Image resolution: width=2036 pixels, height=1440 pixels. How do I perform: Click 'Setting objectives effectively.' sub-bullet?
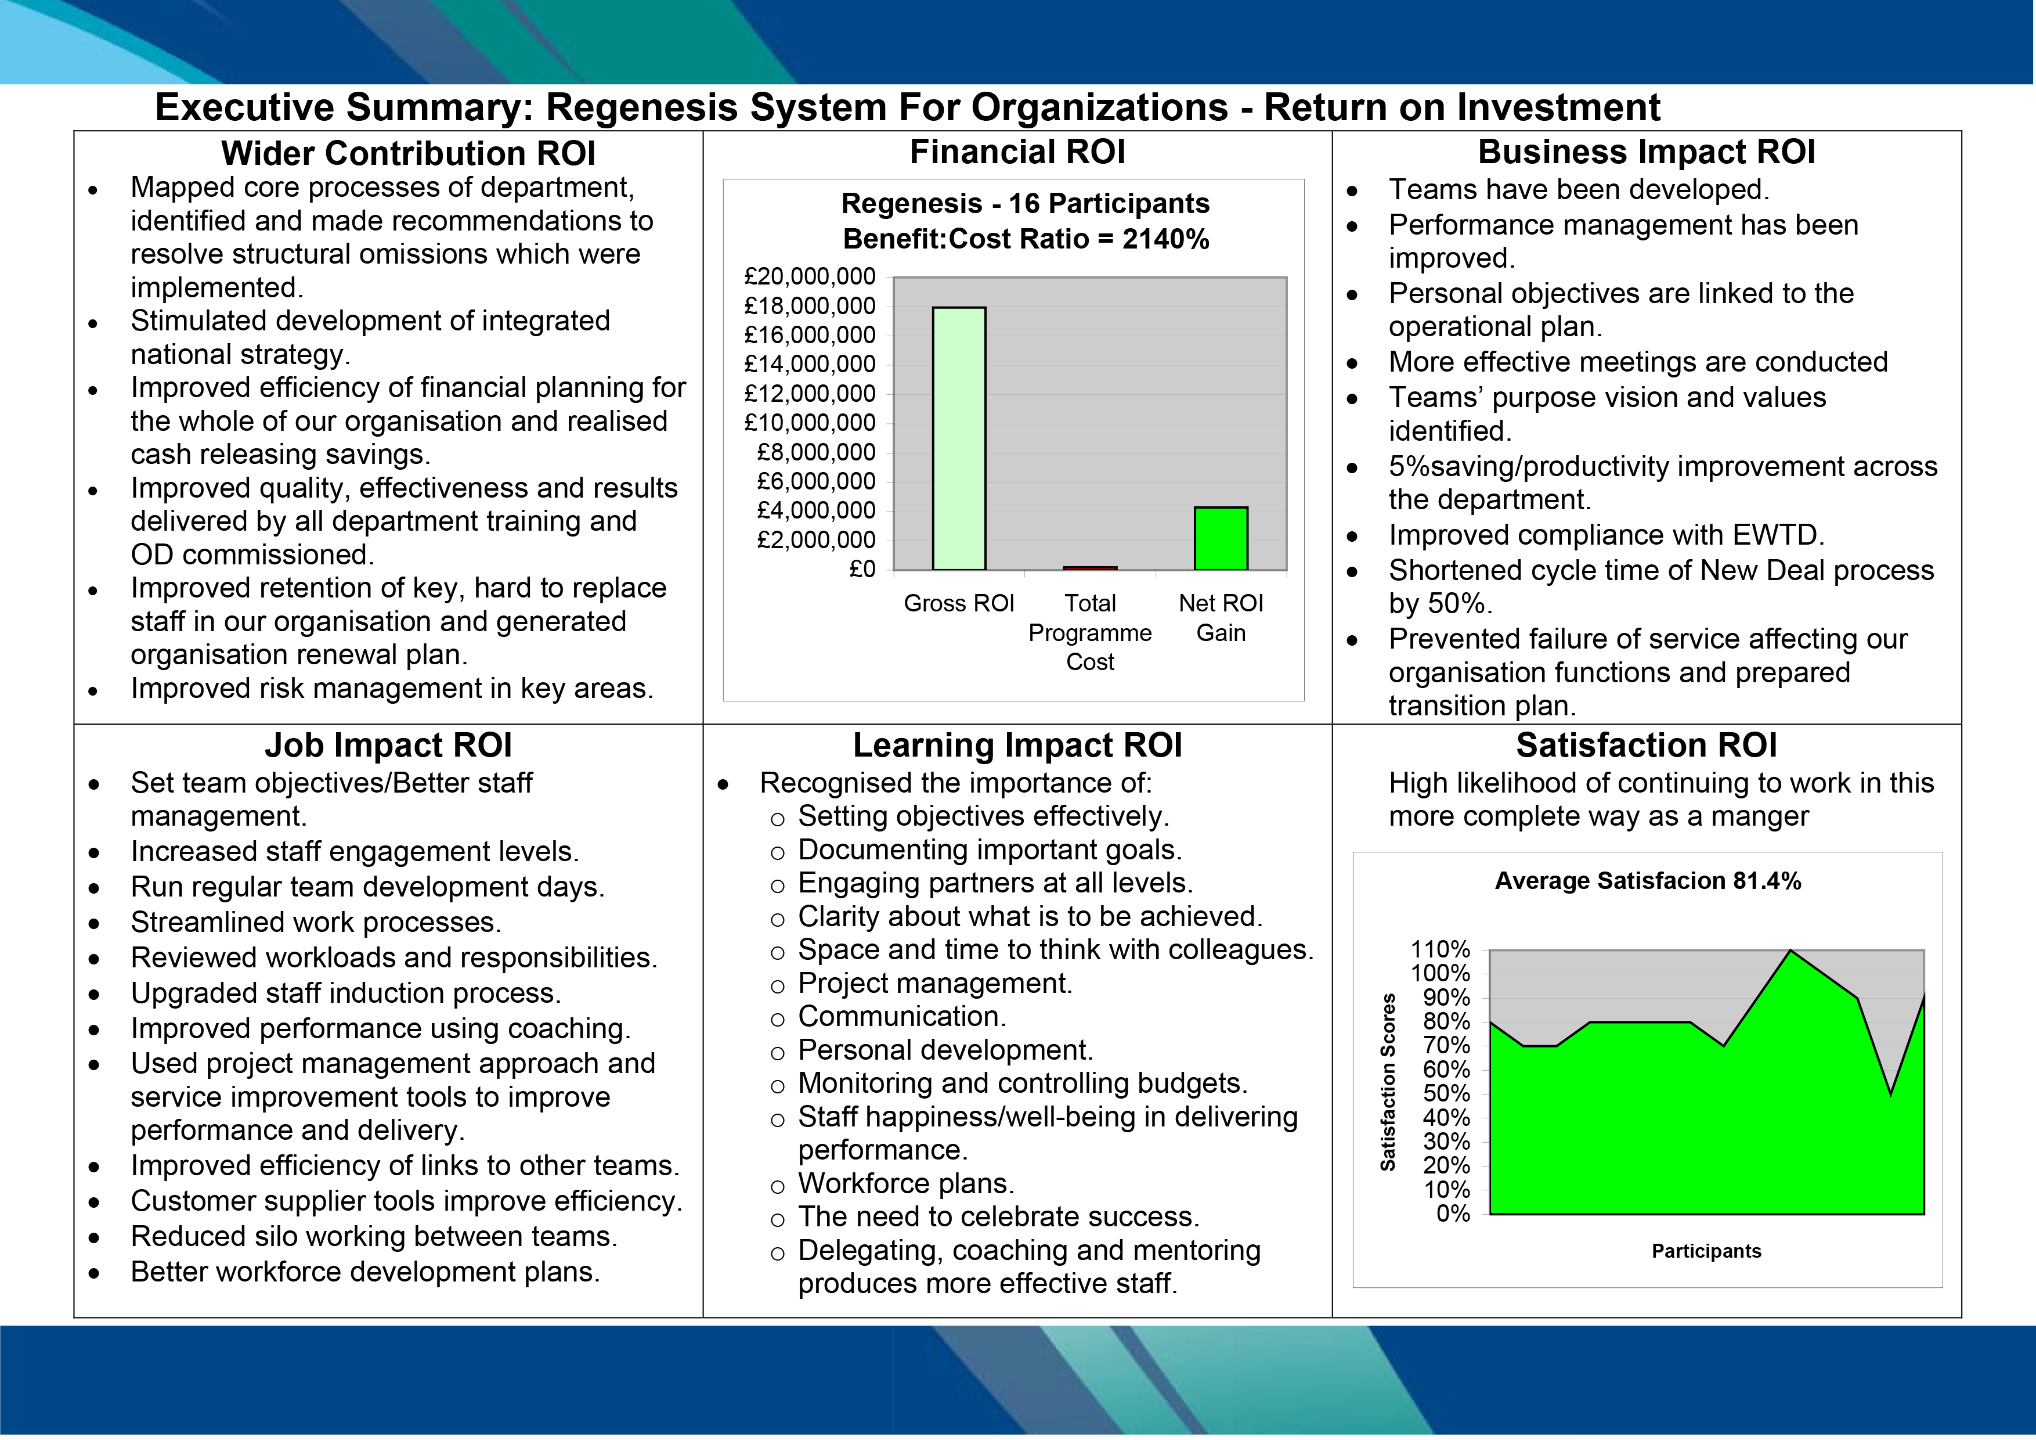tap(983, 817)
